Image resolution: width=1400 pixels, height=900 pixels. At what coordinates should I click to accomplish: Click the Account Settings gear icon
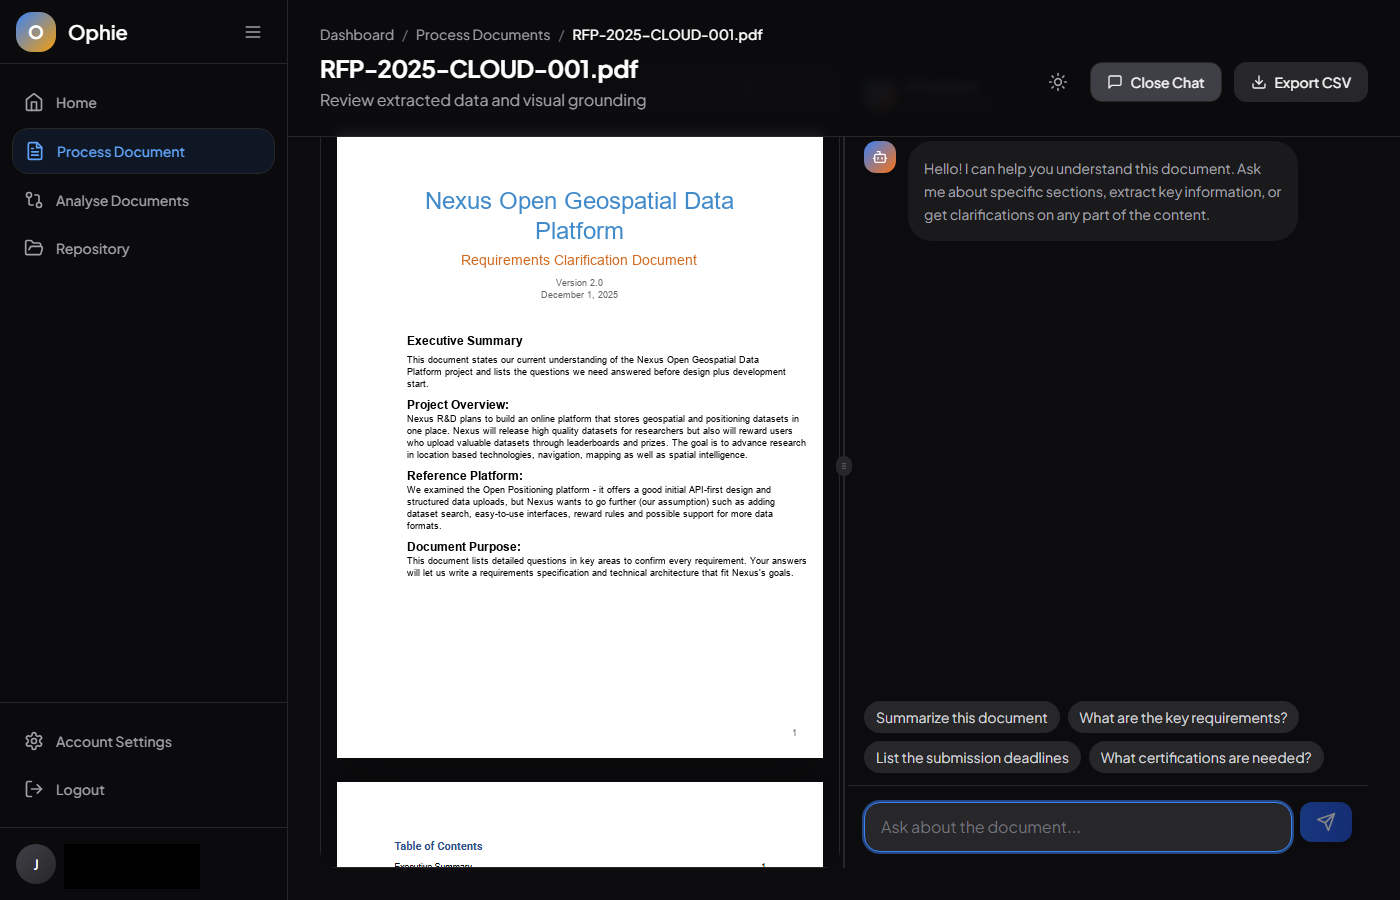(x=33, y=741)
